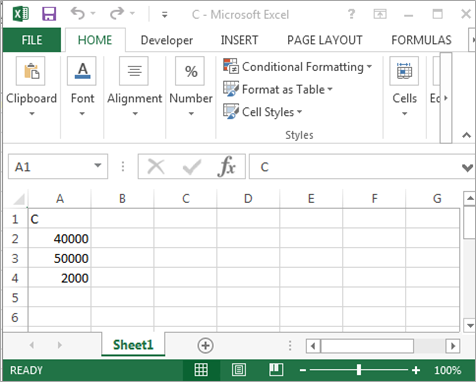Customize the Quick Access Toolbar
Viewport: 476px width, 382px height.
coord(164,14)
